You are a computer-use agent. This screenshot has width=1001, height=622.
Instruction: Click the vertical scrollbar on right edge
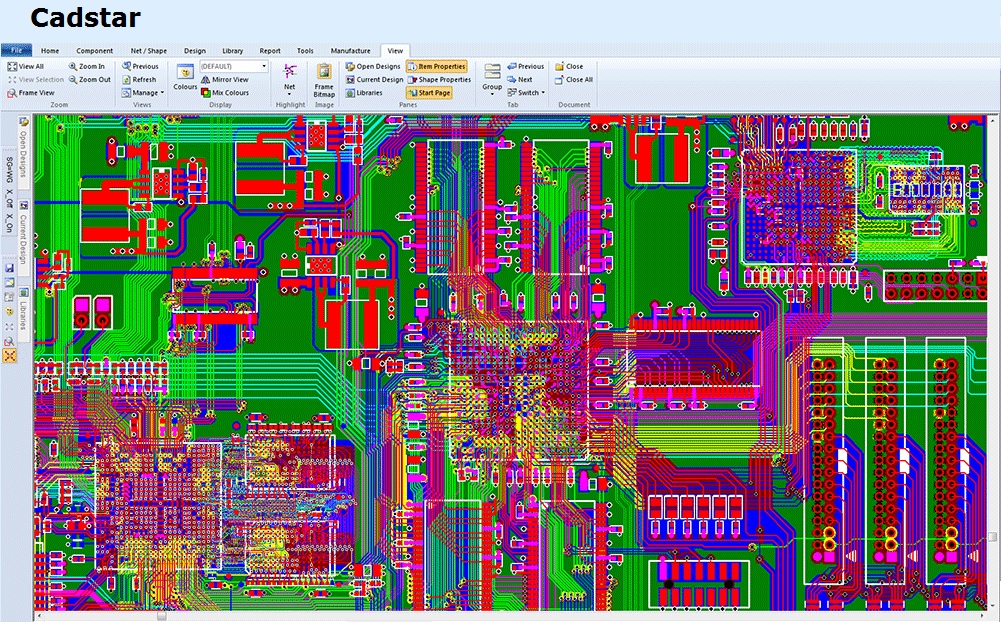[993, 363]
